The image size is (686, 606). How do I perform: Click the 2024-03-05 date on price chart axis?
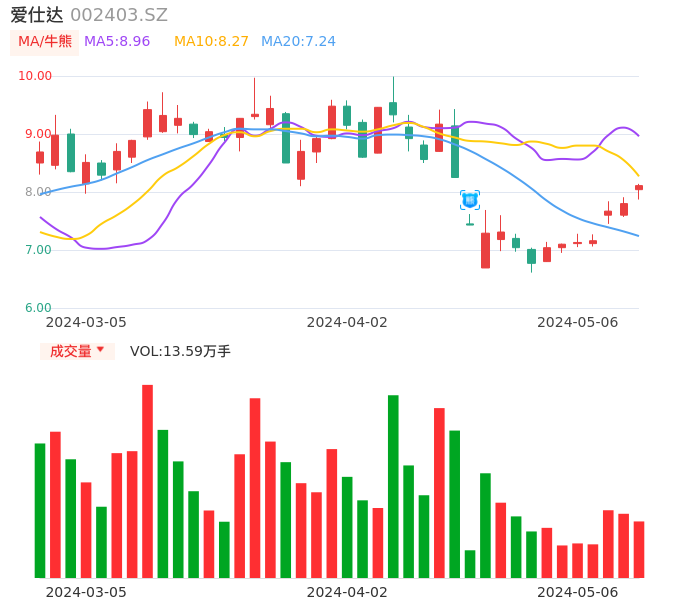tap(86, 322)
